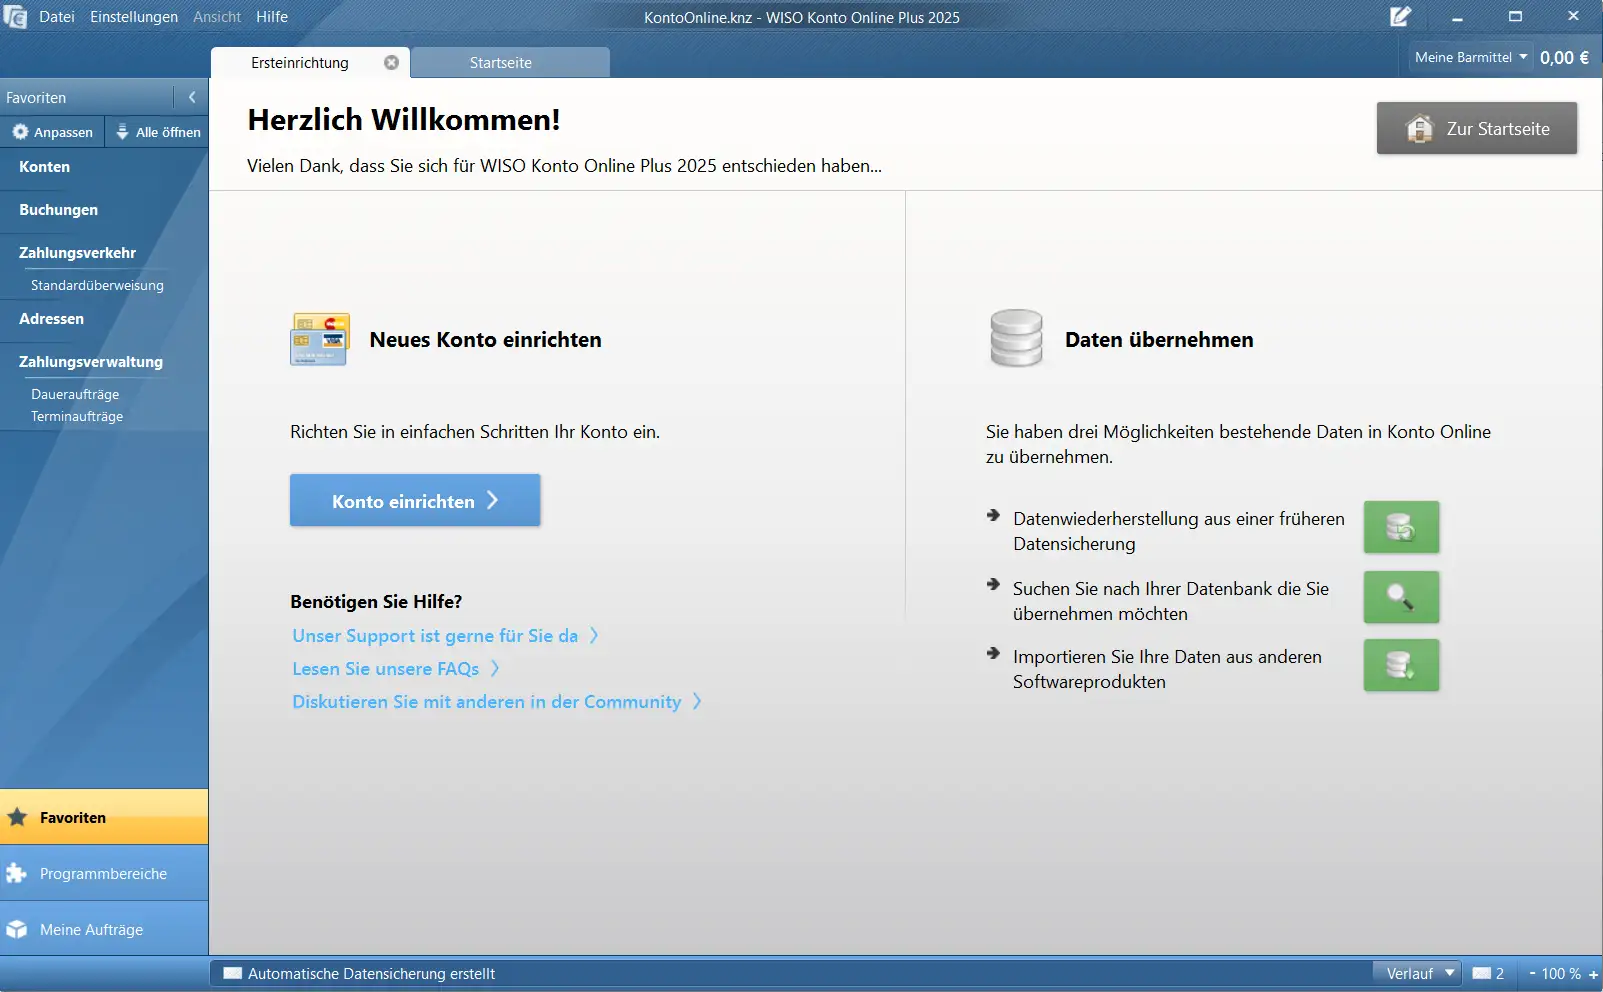Increase zoom with the plus control
1603x992 pixels.
pos(1593,974)
